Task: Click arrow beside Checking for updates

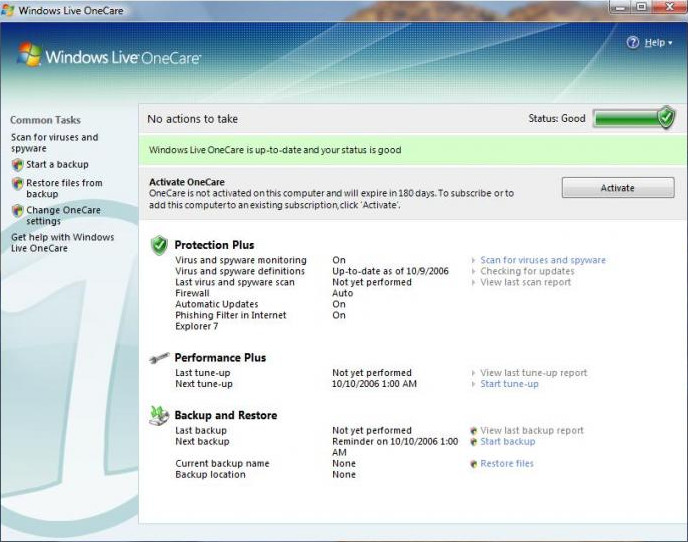Action: click(x=473, y=271)
